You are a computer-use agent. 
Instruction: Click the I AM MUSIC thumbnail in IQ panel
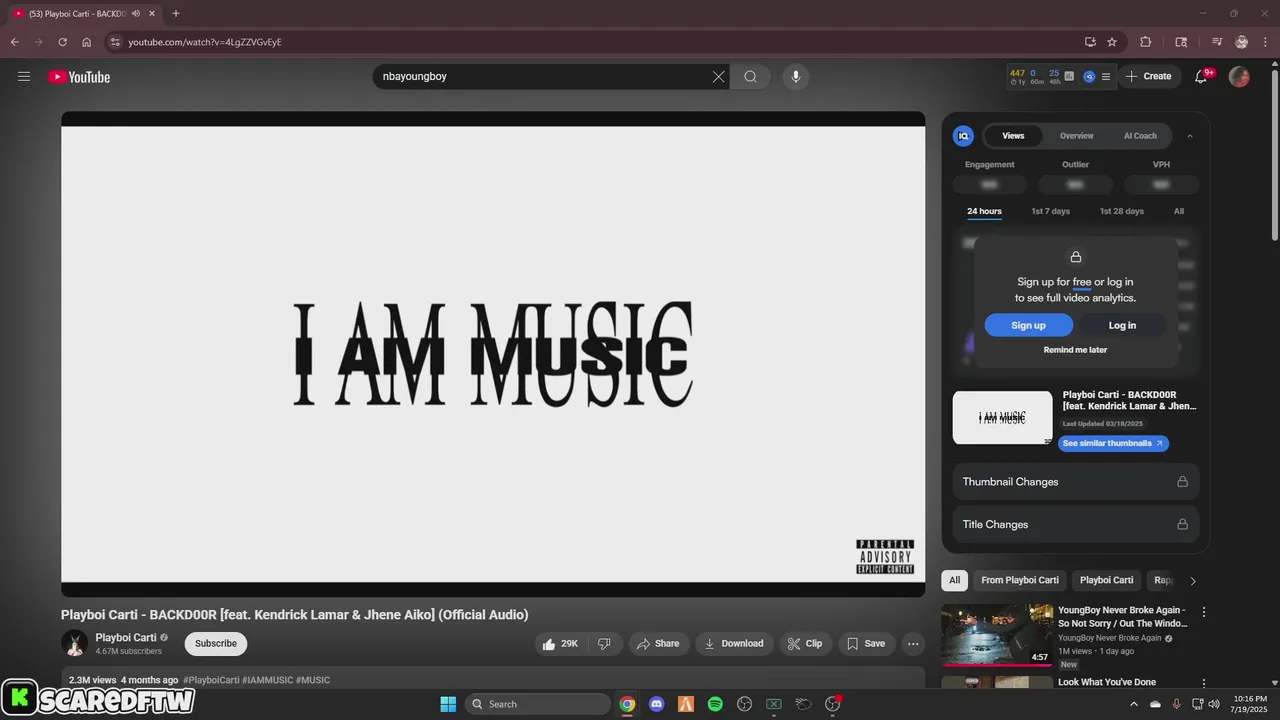1002,417
